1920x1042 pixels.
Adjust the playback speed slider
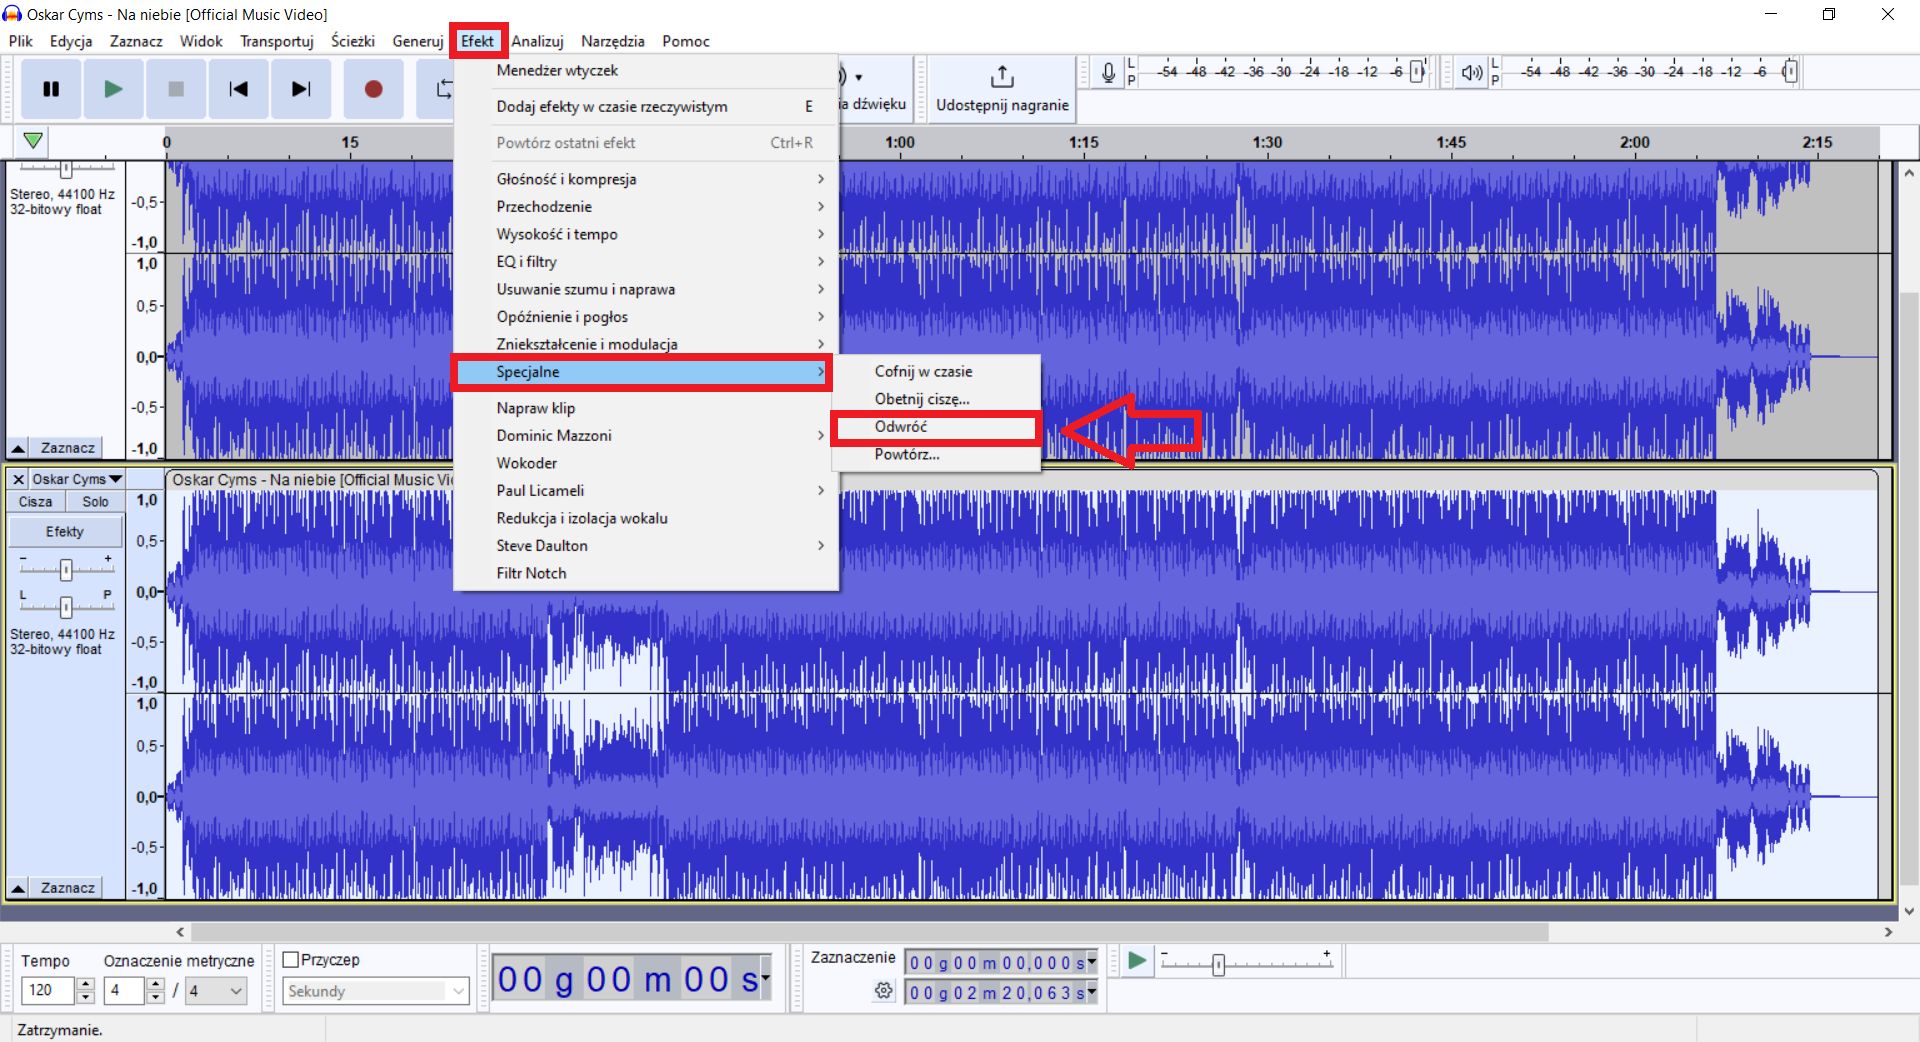pyautogui.click(x=1218, y=964)
